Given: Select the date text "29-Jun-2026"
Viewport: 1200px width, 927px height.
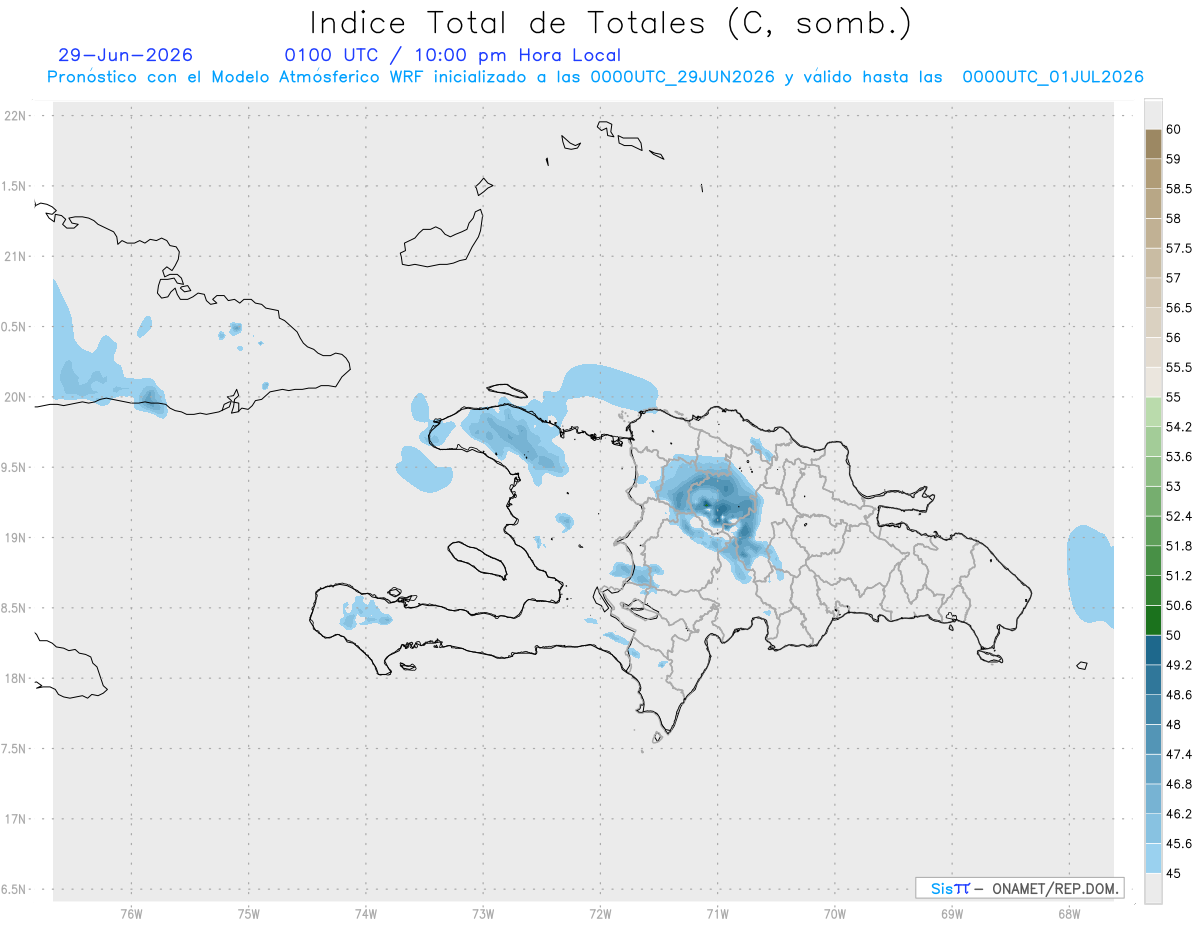Looking at the screenshot, I should [126, 55].
